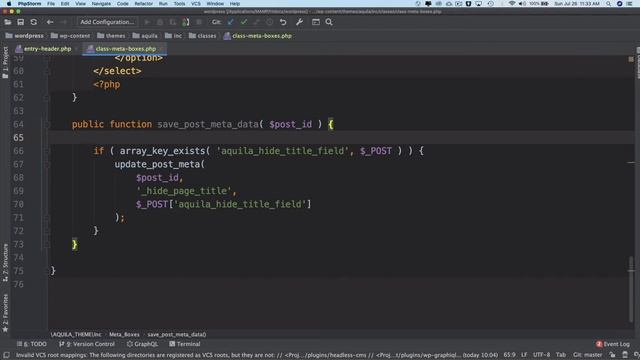Click the Run play icon
The width and height of the screenshot is (640, 360).
coord(147,22)
